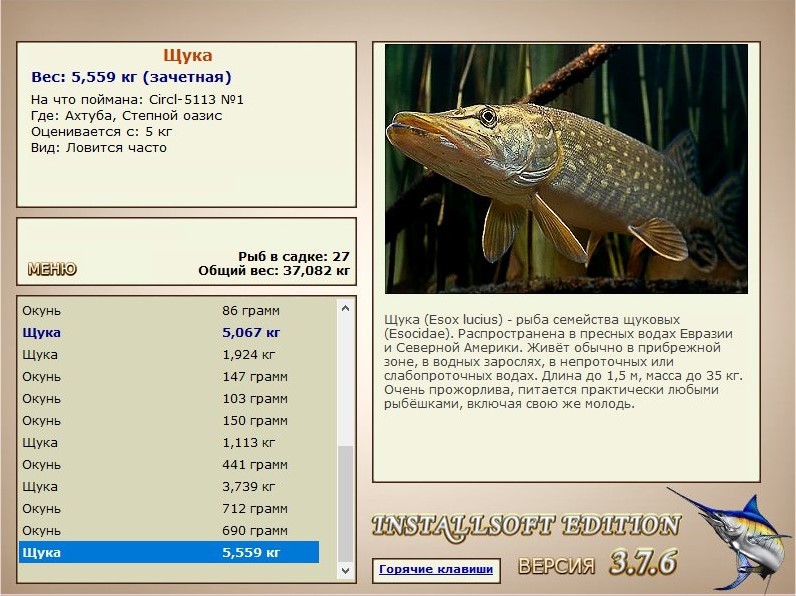Image resolution: width=796 pixels, height=596 pixels.
Task: Select the Окунь 86 грамм row
Action: tap(169, 310)
